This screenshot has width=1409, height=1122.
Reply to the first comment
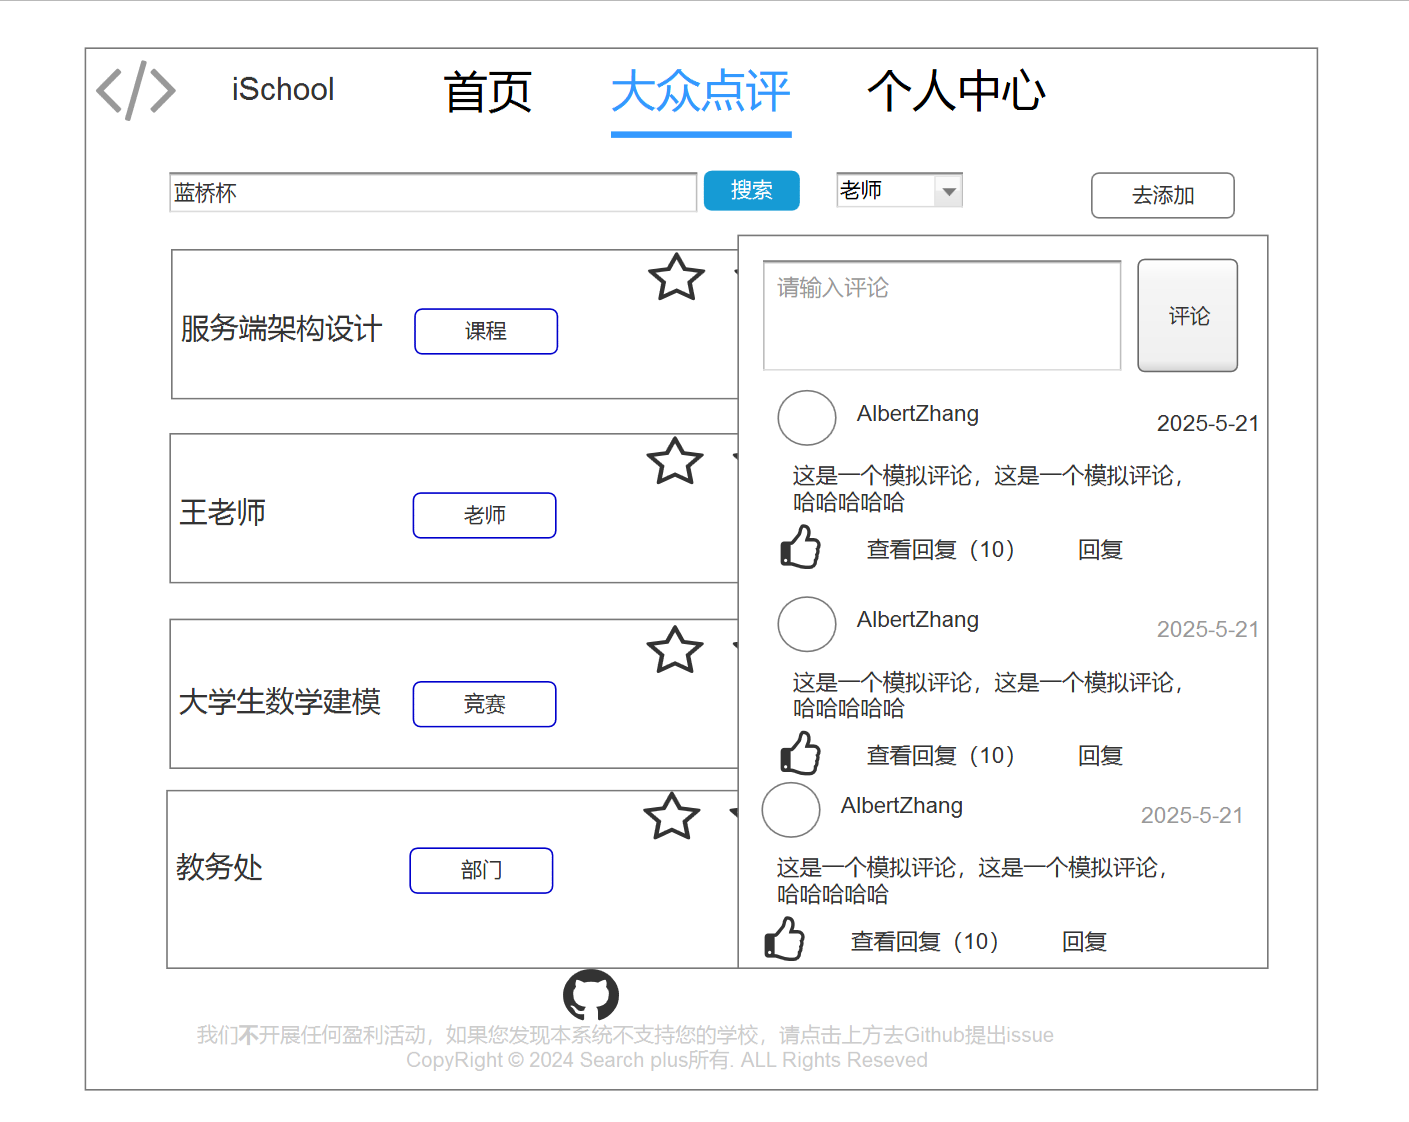pos(1101,550)
